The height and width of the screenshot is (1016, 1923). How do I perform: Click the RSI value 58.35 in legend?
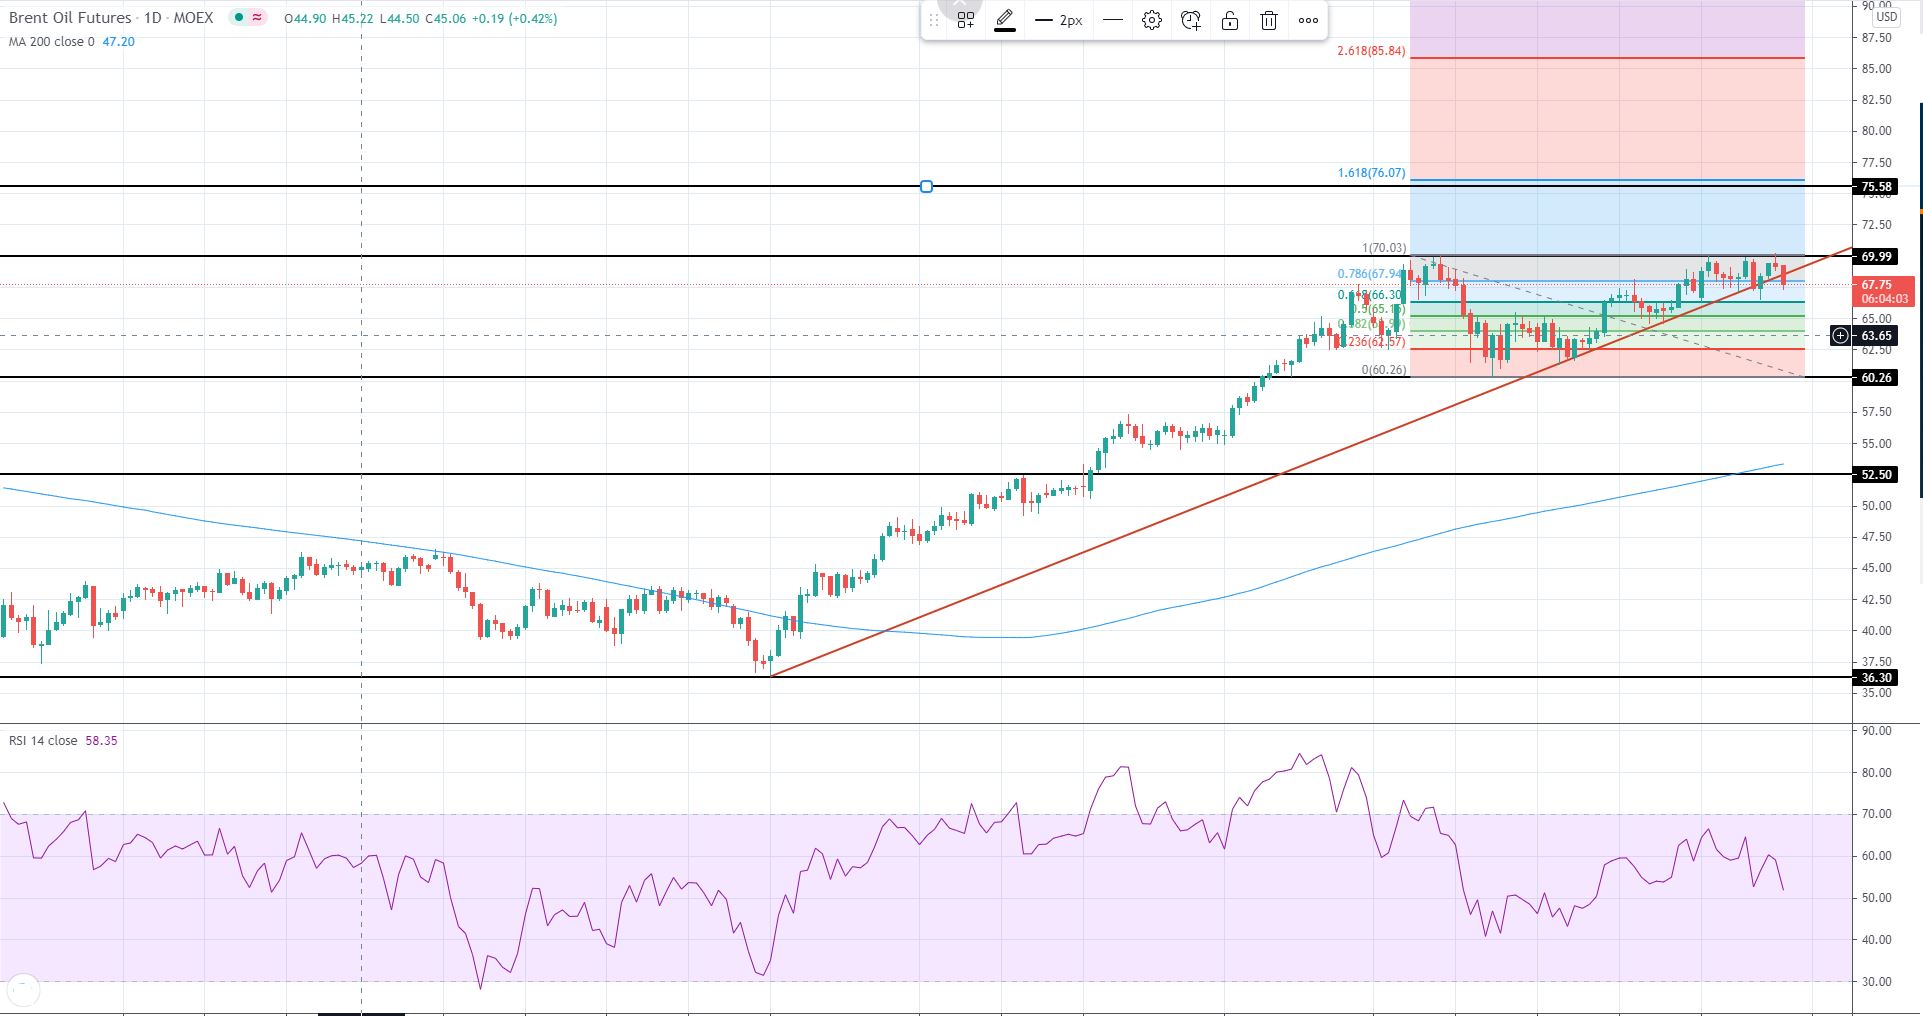[x=101, y=741]
